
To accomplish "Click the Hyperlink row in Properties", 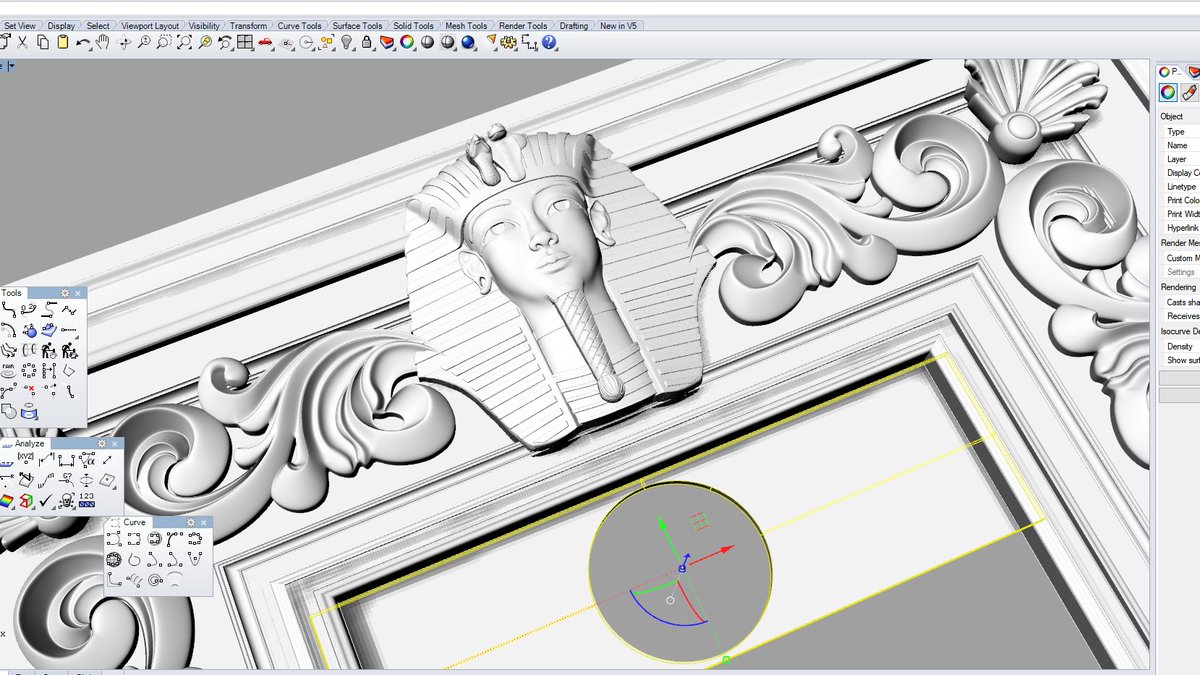I will [1179, 228].
